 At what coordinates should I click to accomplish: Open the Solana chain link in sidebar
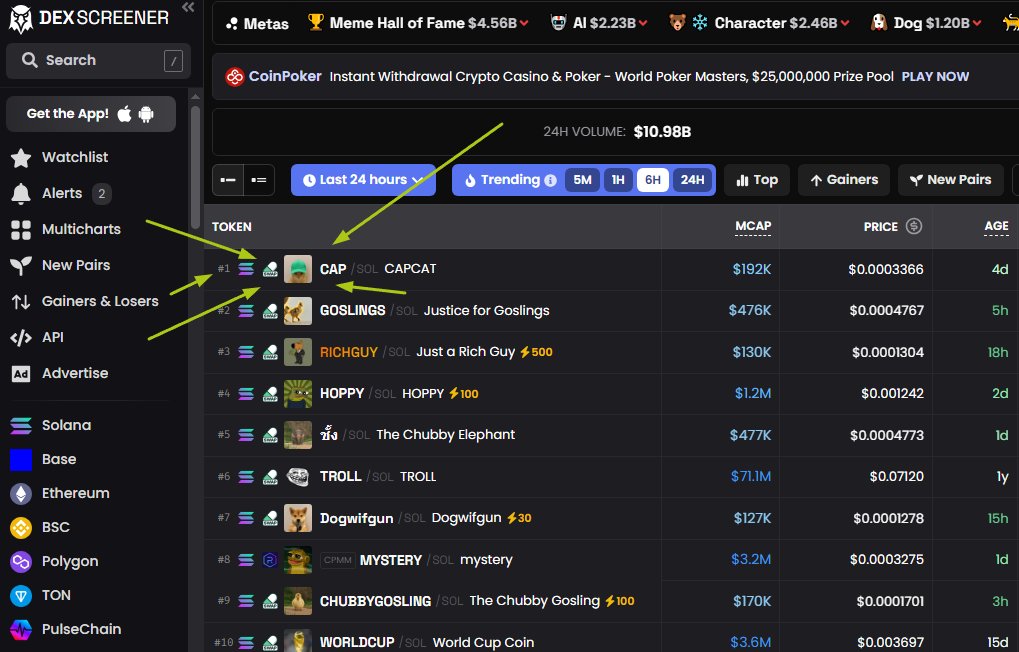click(x=66, y=426)
